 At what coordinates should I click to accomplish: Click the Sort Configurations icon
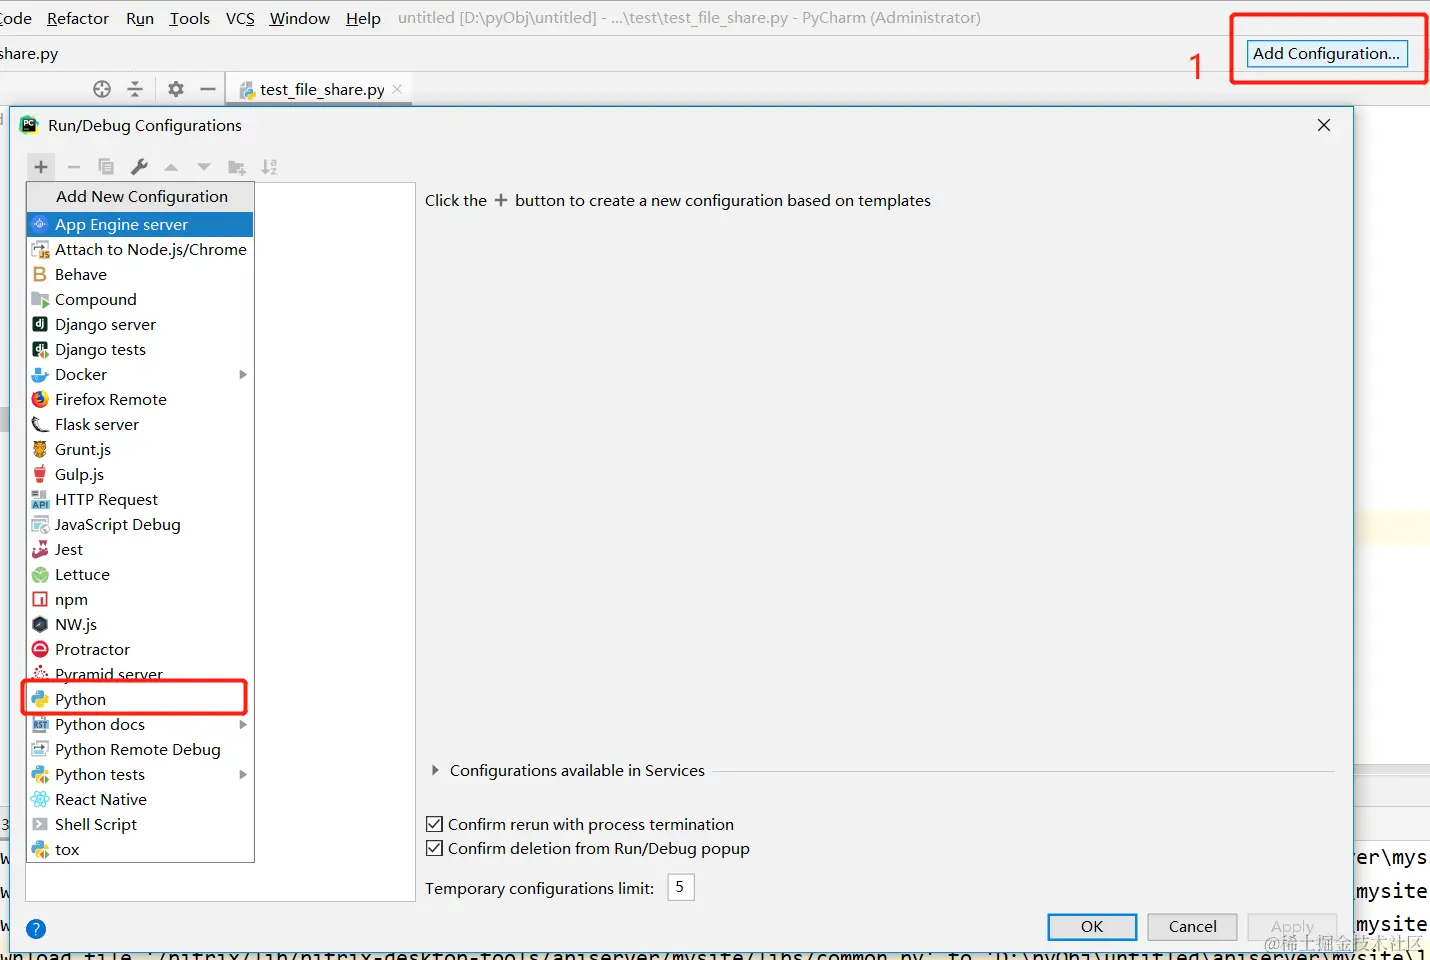point(269,167)
